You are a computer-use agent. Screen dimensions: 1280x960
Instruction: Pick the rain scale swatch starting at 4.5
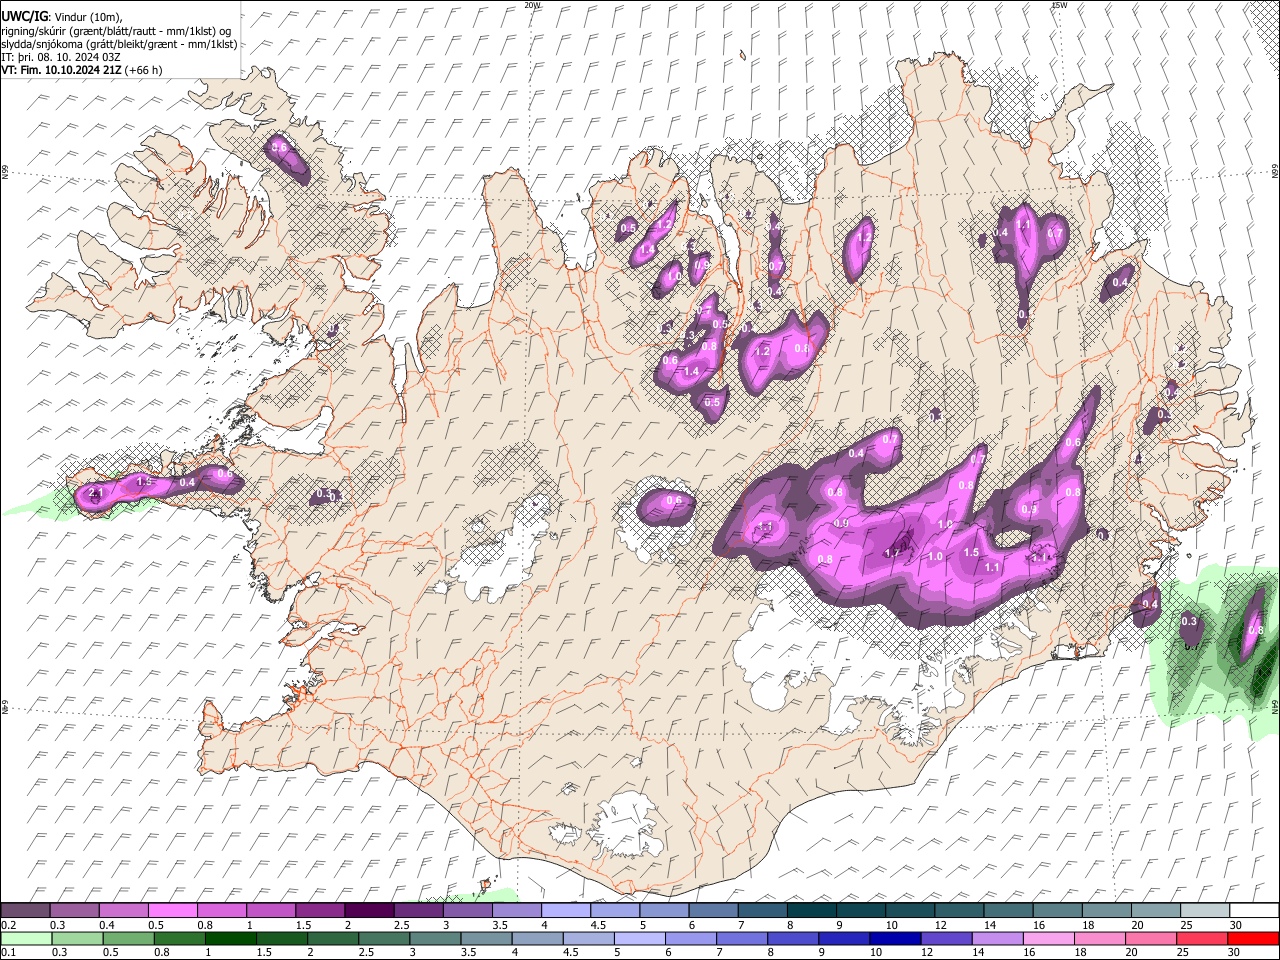click(x=588, y=938)
